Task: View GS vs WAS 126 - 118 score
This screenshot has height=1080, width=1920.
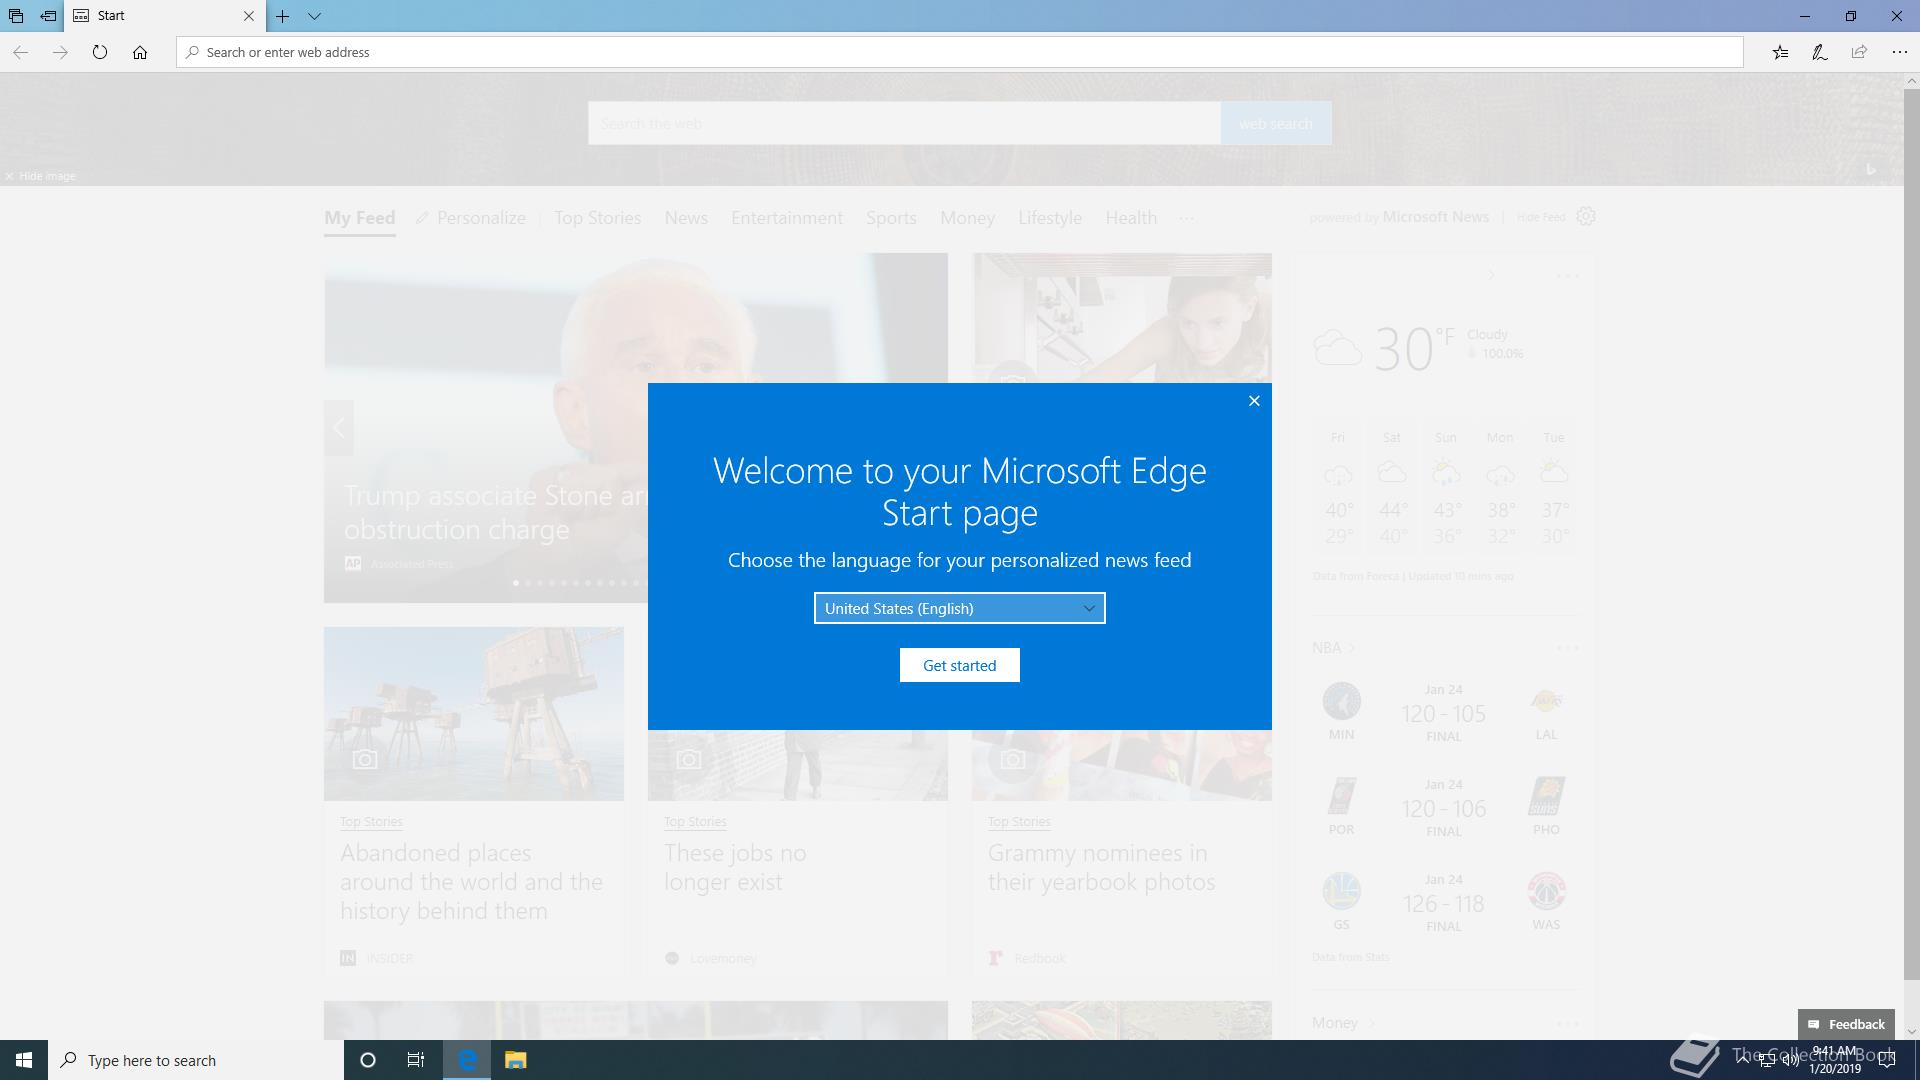Action: [1443, 903]
